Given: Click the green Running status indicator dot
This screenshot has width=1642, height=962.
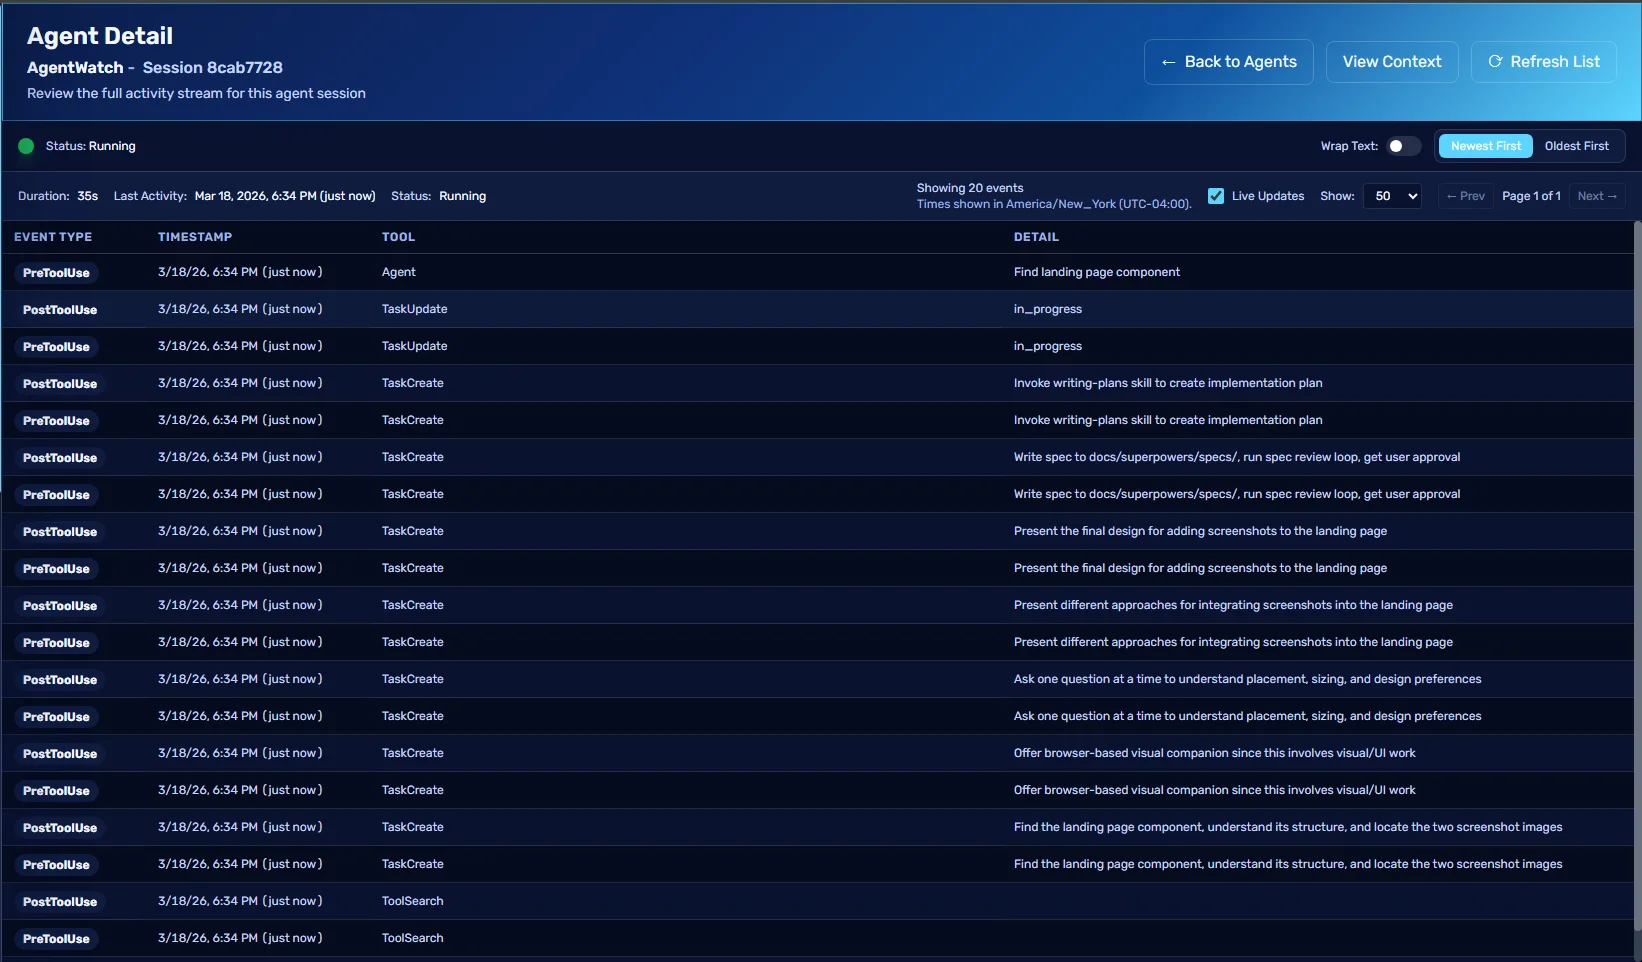Looking at the screenshot, I should [x=26, y=146].
